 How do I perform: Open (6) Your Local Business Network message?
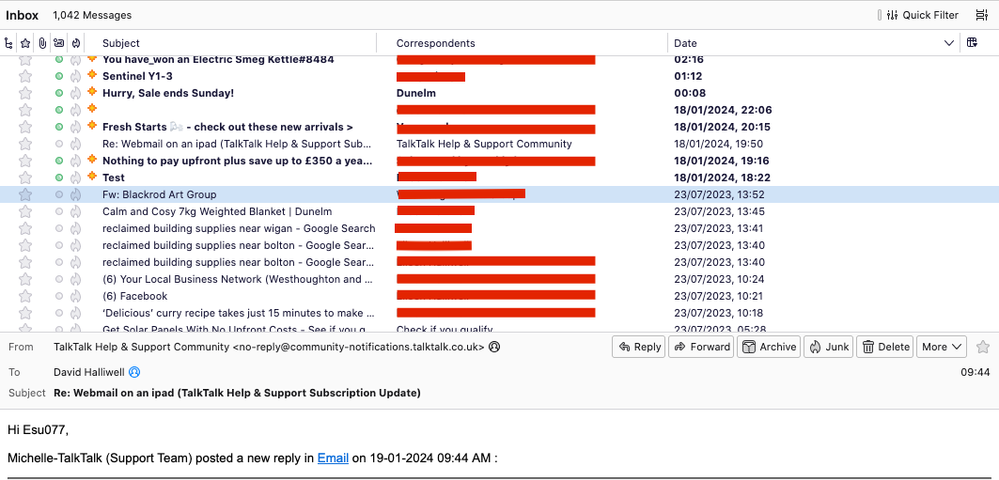238,279
